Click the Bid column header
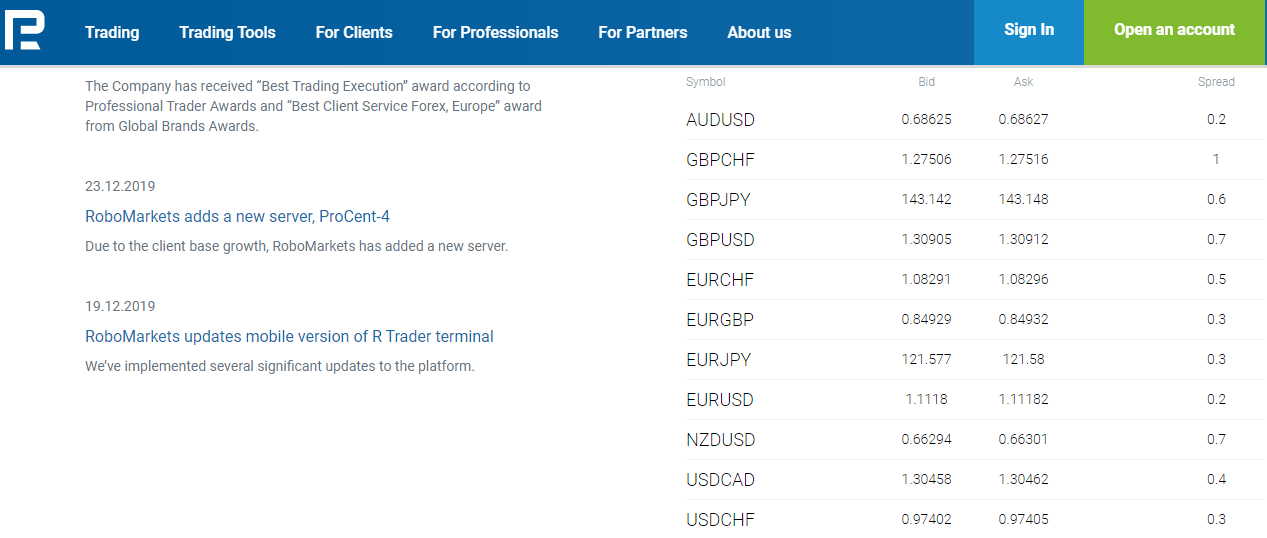The height and width of the screenshot is (538, 1267). pos(927,82)
